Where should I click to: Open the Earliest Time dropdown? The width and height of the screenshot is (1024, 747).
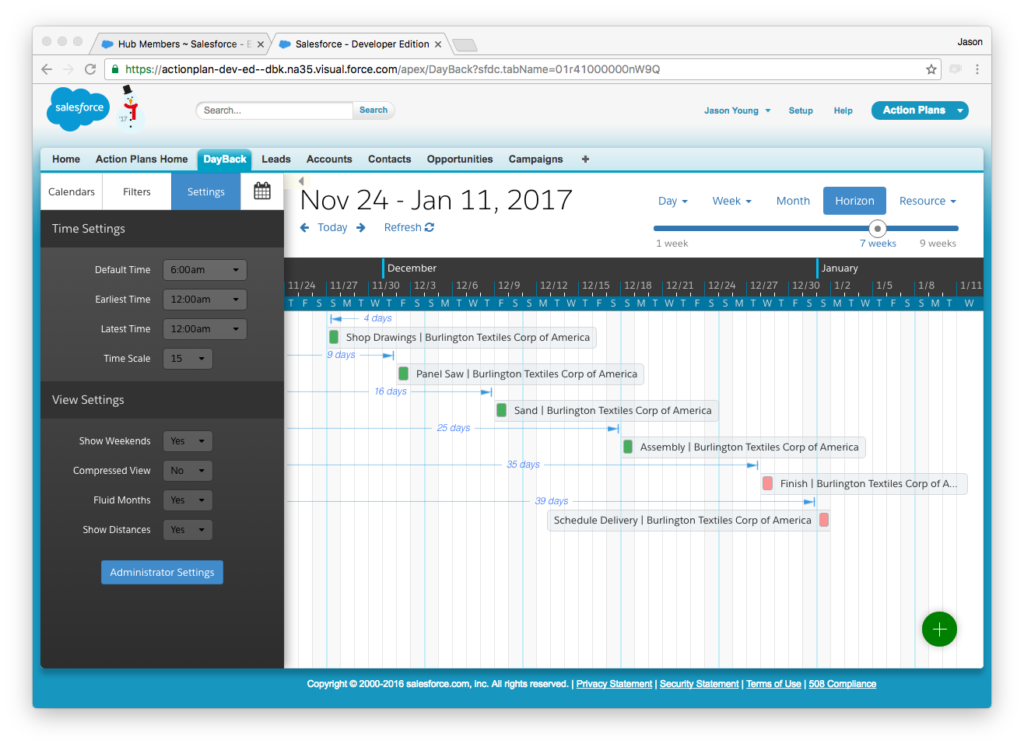coord(204,299)
